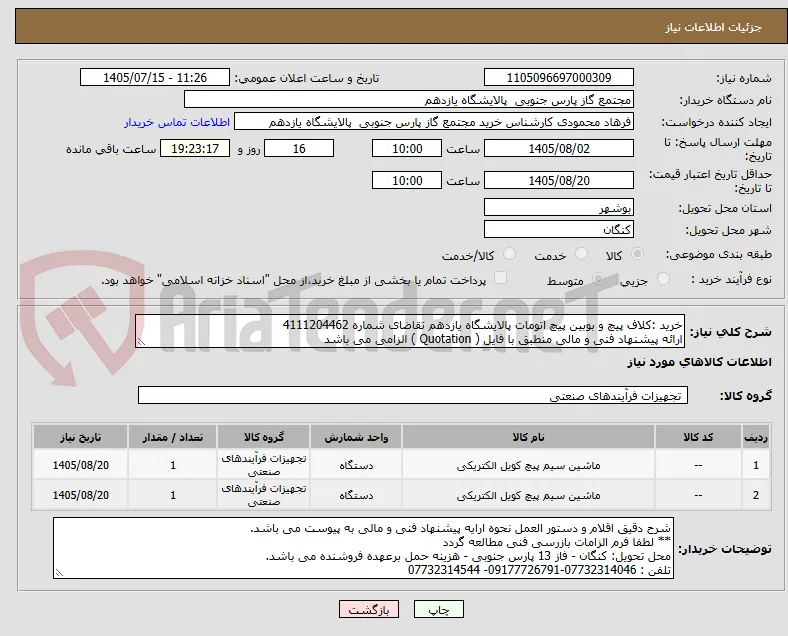
Task: Click the quantity cell in row 1
Action: click(x=172, y=465)
